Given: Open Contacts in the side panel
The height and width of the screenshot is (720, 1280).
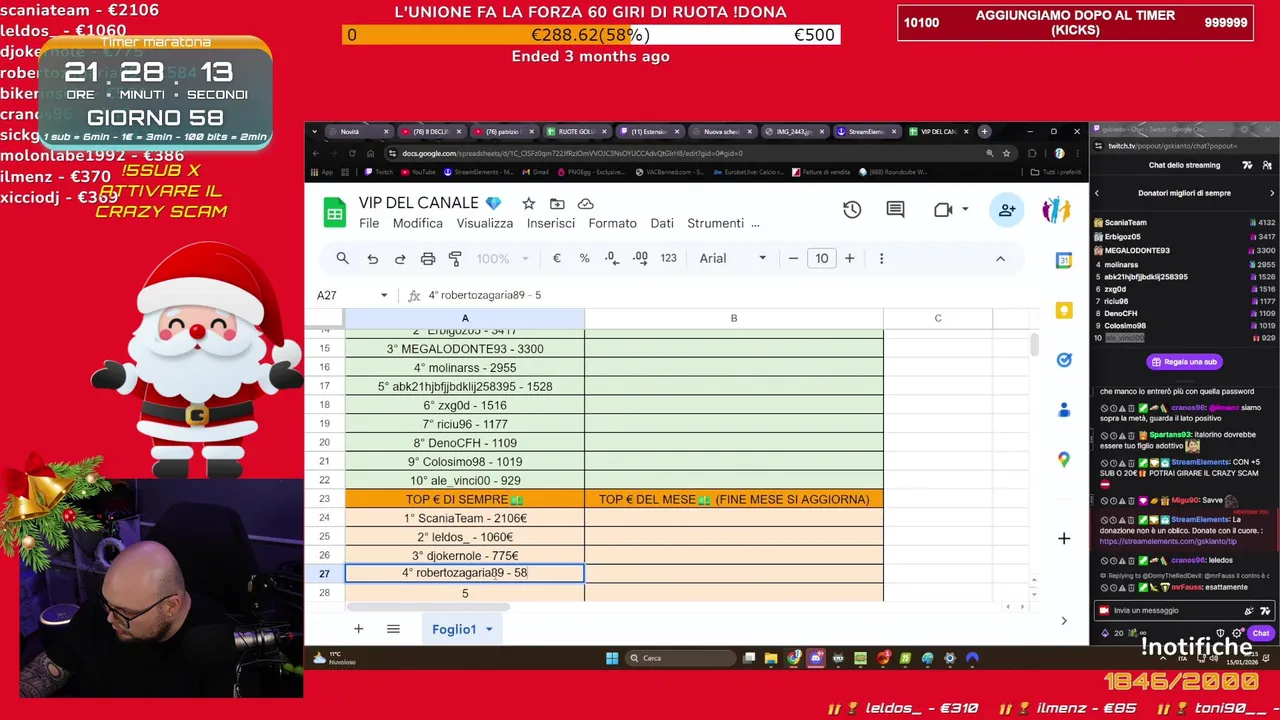Looking at the screenshot, I should click(1064, 410).
